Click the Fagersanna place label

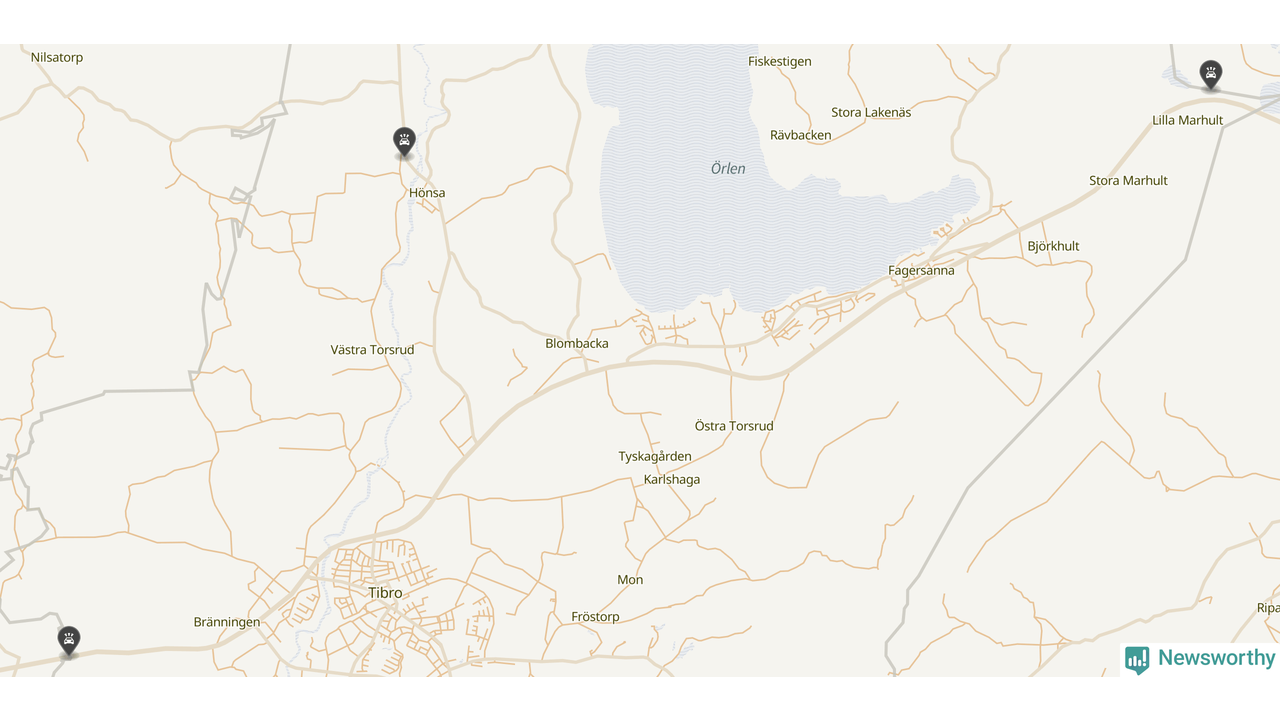click(921, 271)
